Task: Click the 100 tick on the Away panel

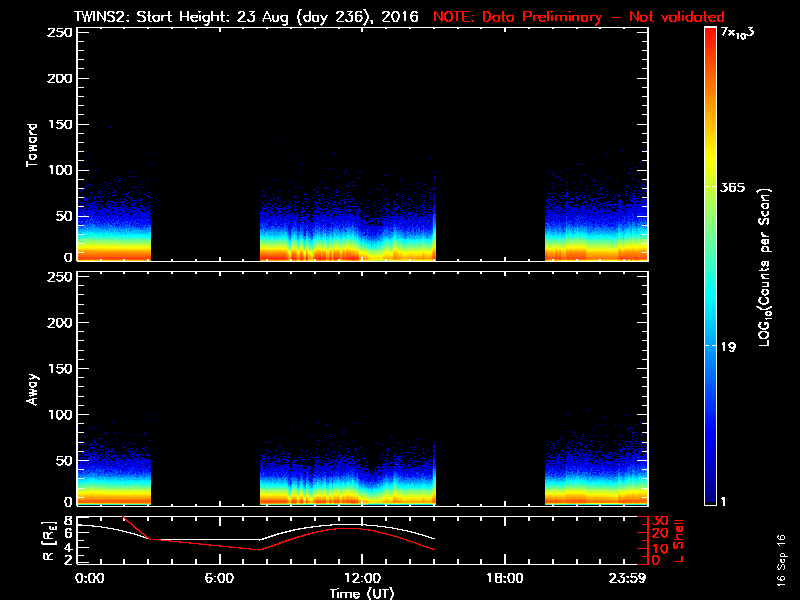Action: (59, 414)
